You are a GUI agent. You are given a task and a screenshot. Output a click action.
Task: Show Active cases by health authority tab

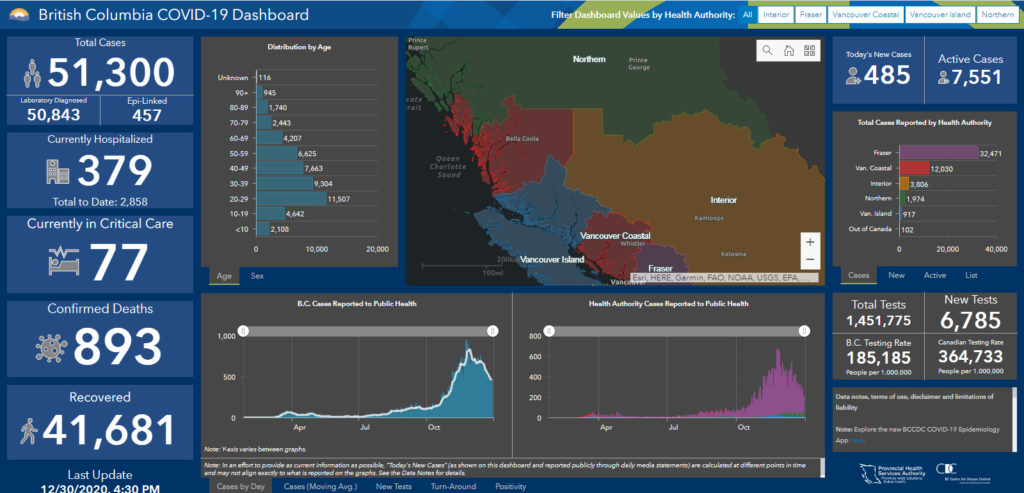934,275
